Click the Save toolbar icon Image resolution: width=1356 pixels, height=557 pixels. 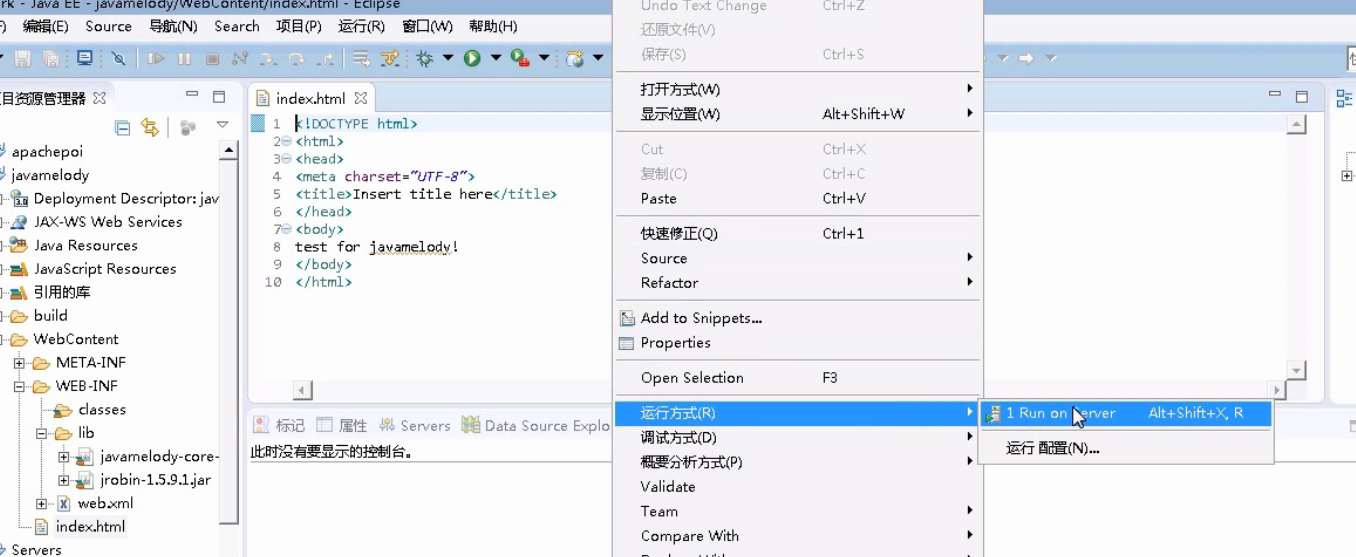(x=23, y=59)
